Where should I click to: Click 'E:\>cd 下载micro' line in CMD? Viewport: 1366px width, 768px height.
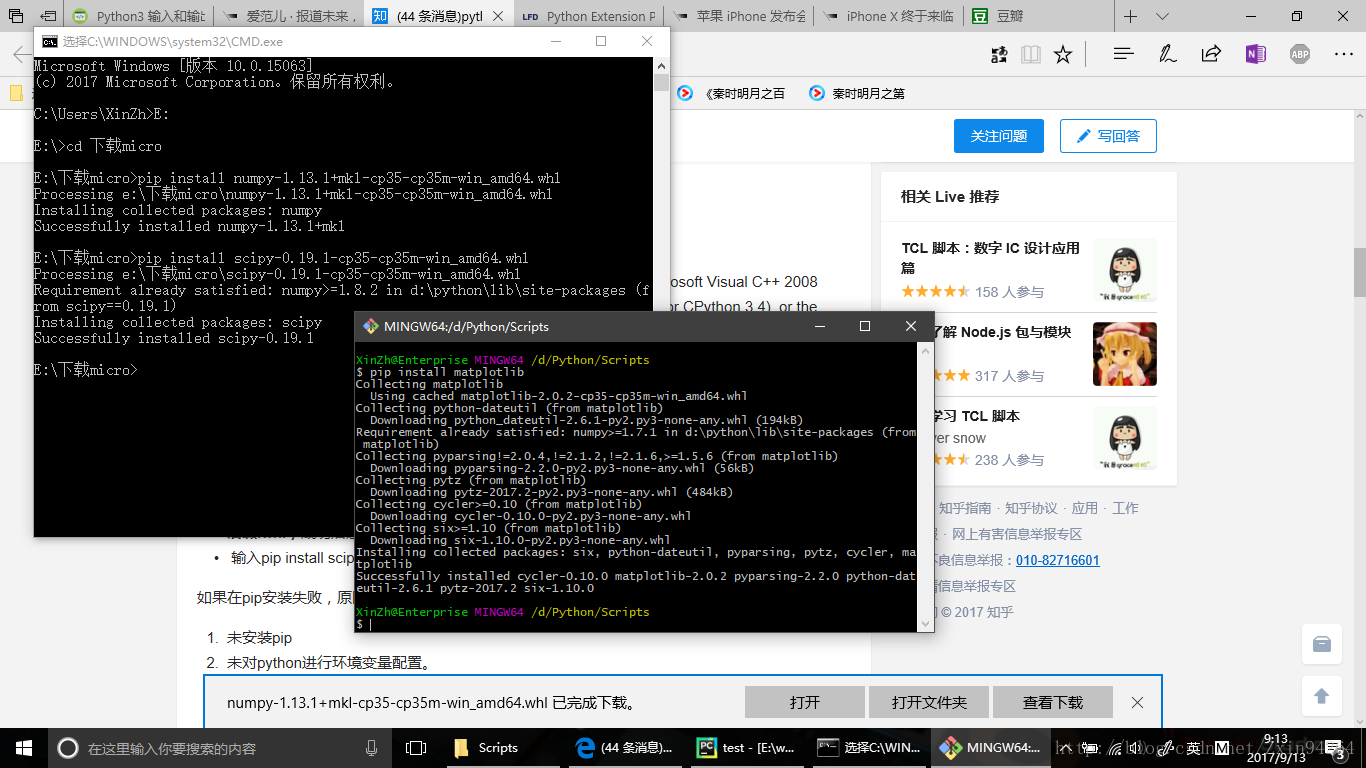point(98,146)
